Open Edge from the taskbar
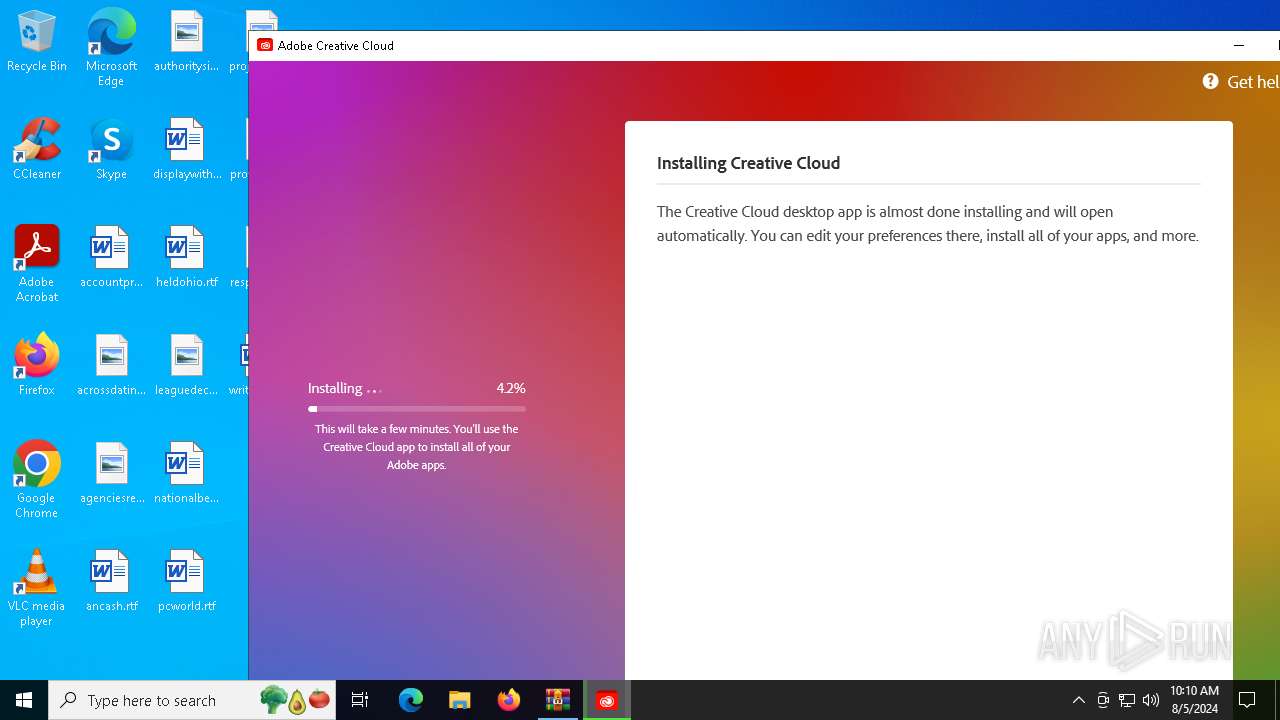 pyautogui.click(x=411, y=700)
